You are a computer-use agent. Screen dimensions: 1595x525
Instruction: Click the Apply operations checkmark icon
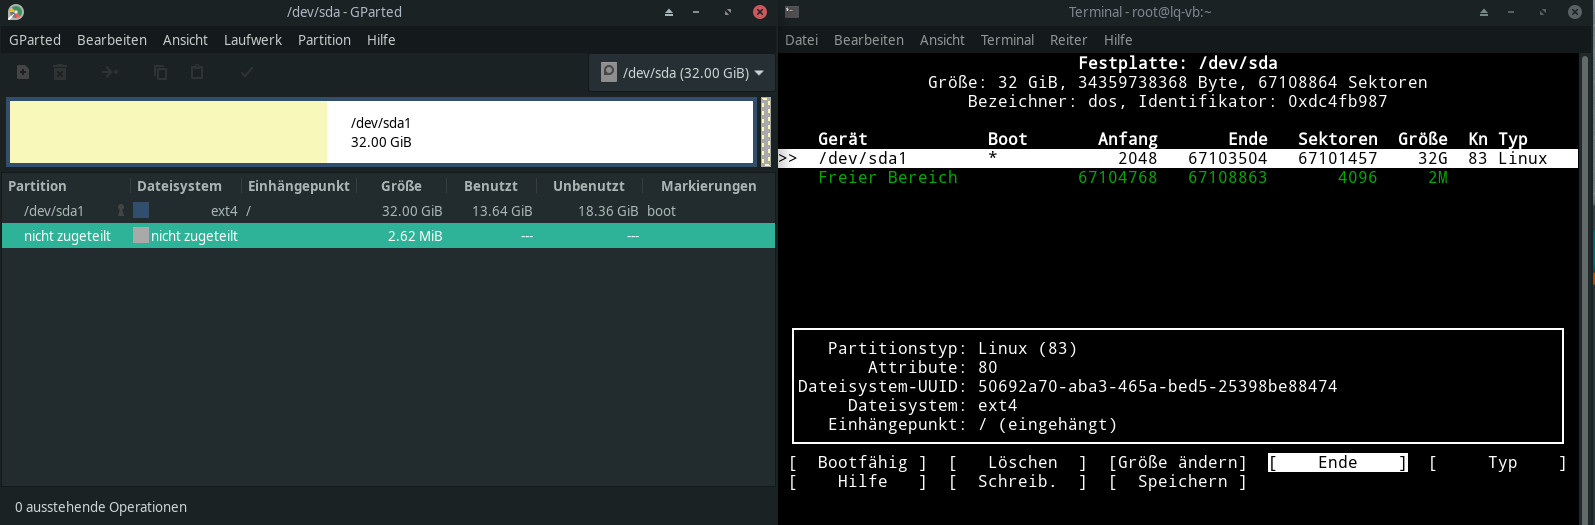coord(247,72)
